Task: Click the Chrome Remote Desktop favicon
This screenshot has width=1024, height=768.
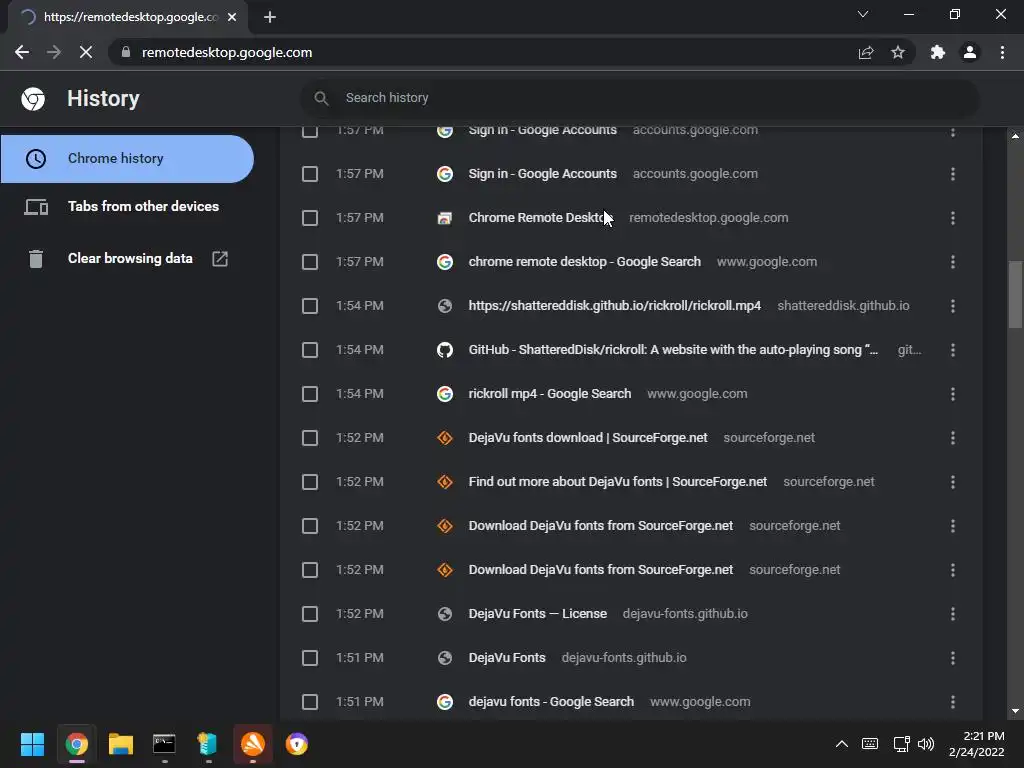Action: coord(445,217)
